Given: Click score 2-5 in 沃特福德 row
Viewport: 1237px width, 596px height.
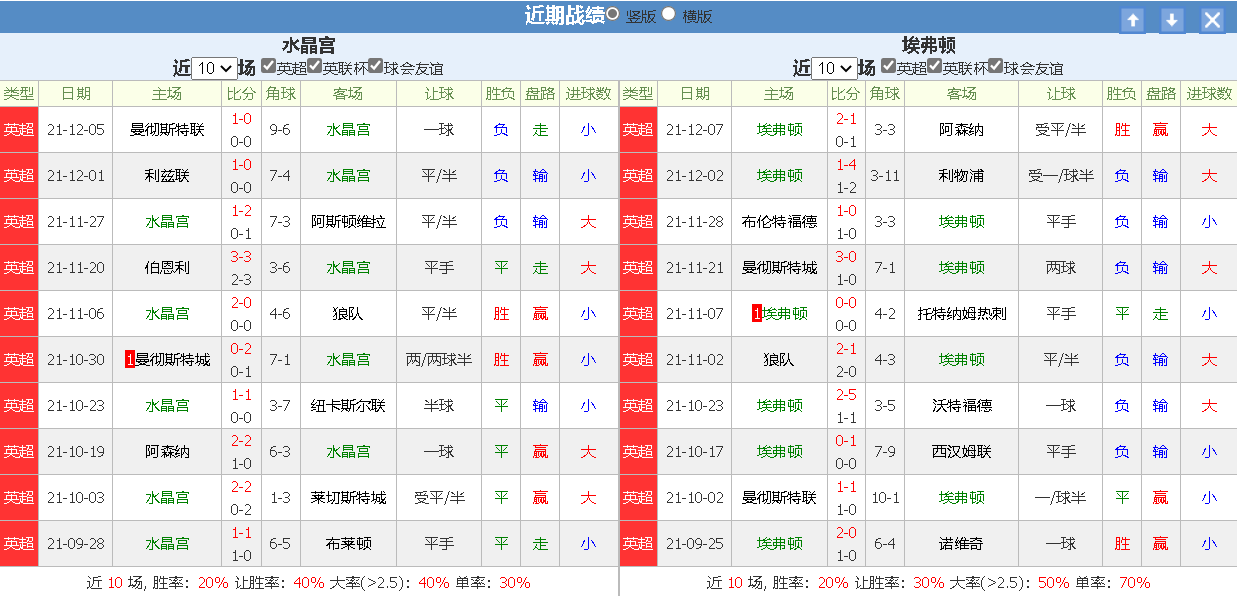Looking at the screenshot, I should 846,395.
